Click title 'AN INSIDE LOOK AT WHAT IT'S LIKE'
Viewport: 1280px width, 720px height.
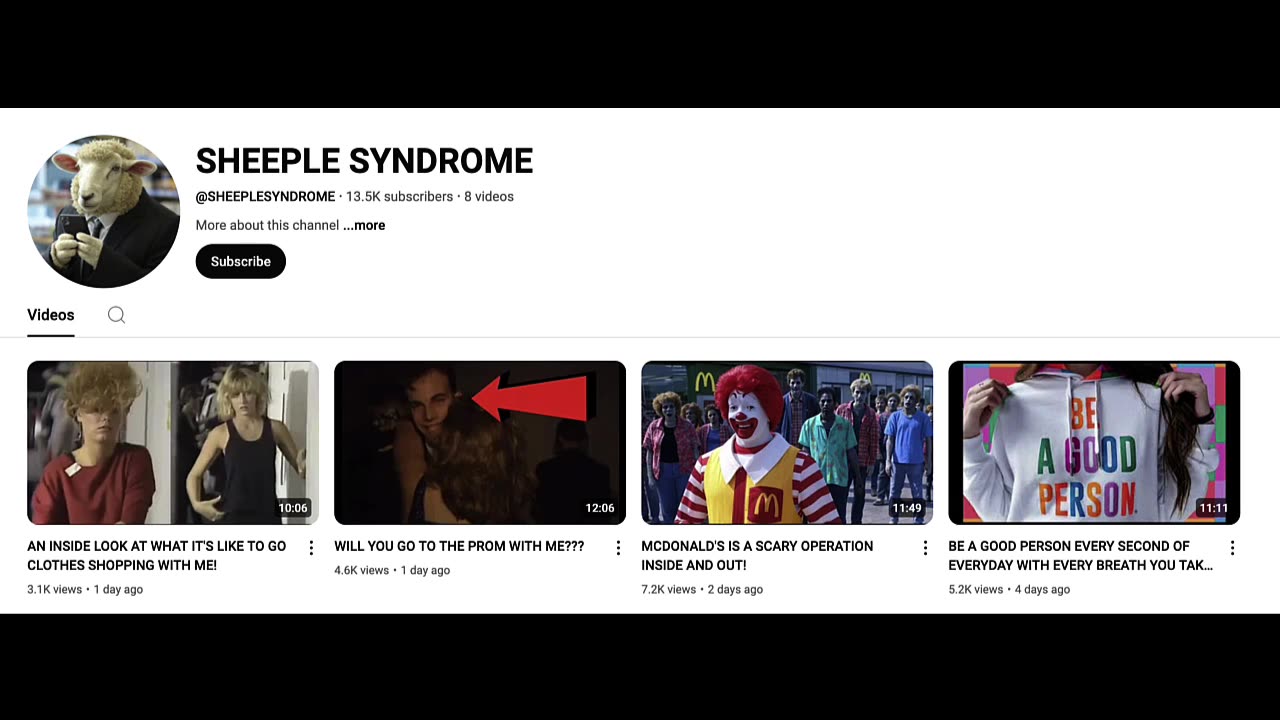click(x=157, y=556)
